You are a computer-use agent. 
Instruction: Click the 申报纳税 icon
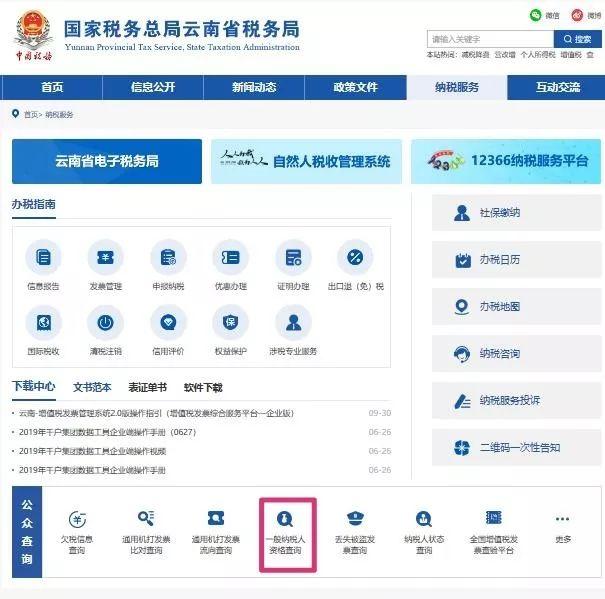[168, 257]
